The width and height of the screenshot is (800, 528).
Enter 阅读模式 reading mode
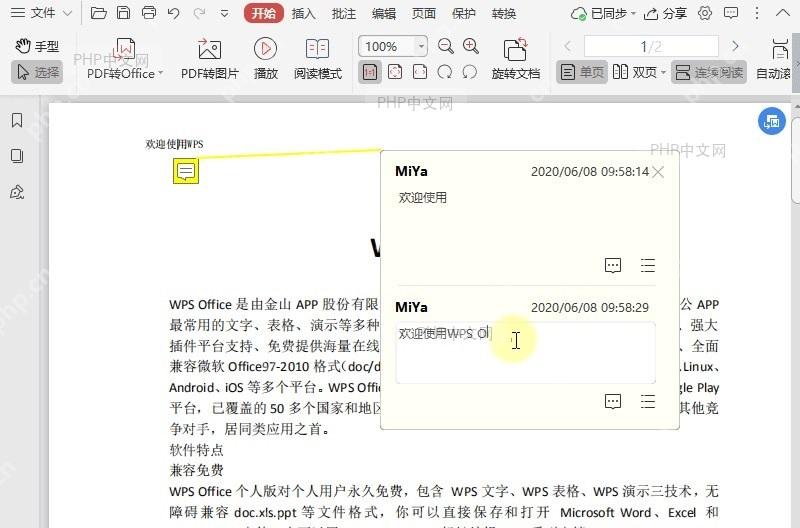tap(317, 59)
